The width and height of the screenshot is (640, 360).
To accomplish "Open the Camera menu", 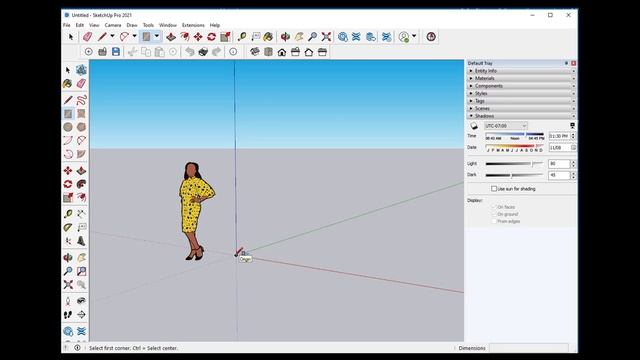I will pyautogui.click(x=113, y=25).
